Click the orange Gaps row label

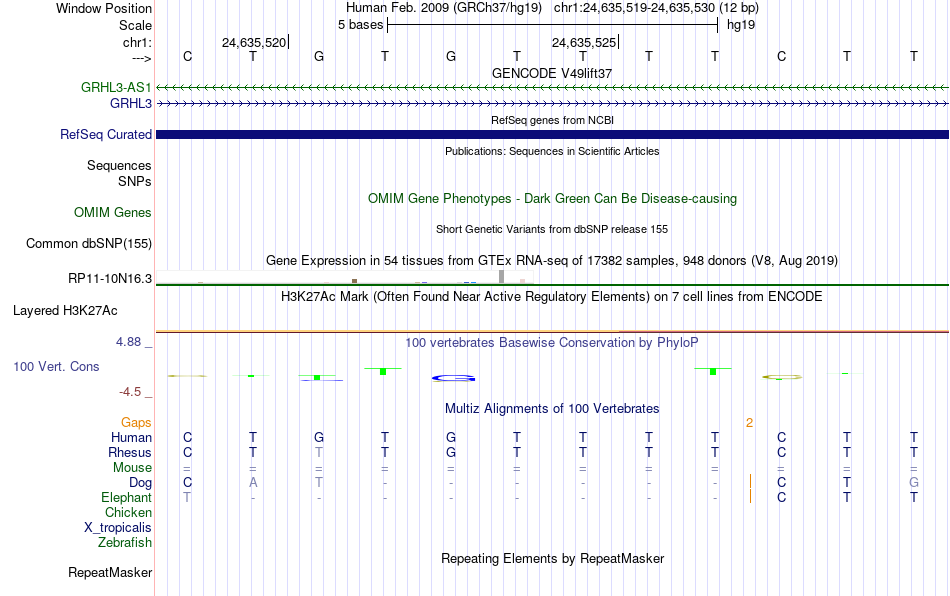click(x=136, y=422)
